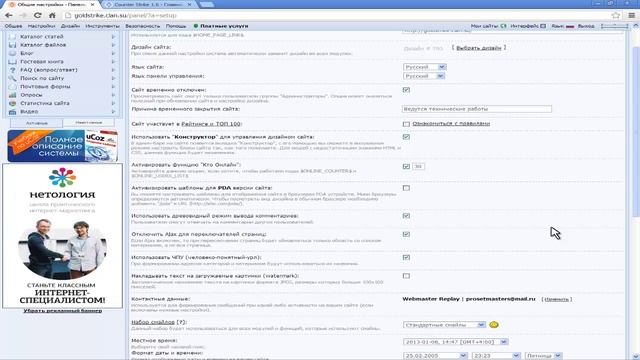This screenshot has height=360, width=640.
Task: Enable PDA version templates checkbox
Action: pyautogui.click(x=406, y=188)
